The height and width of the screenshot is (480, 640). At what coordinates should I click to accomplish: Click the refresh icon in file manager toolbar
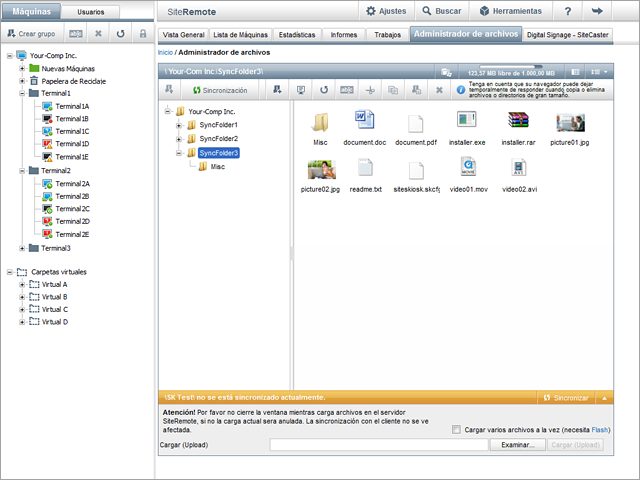coord(323,90)
